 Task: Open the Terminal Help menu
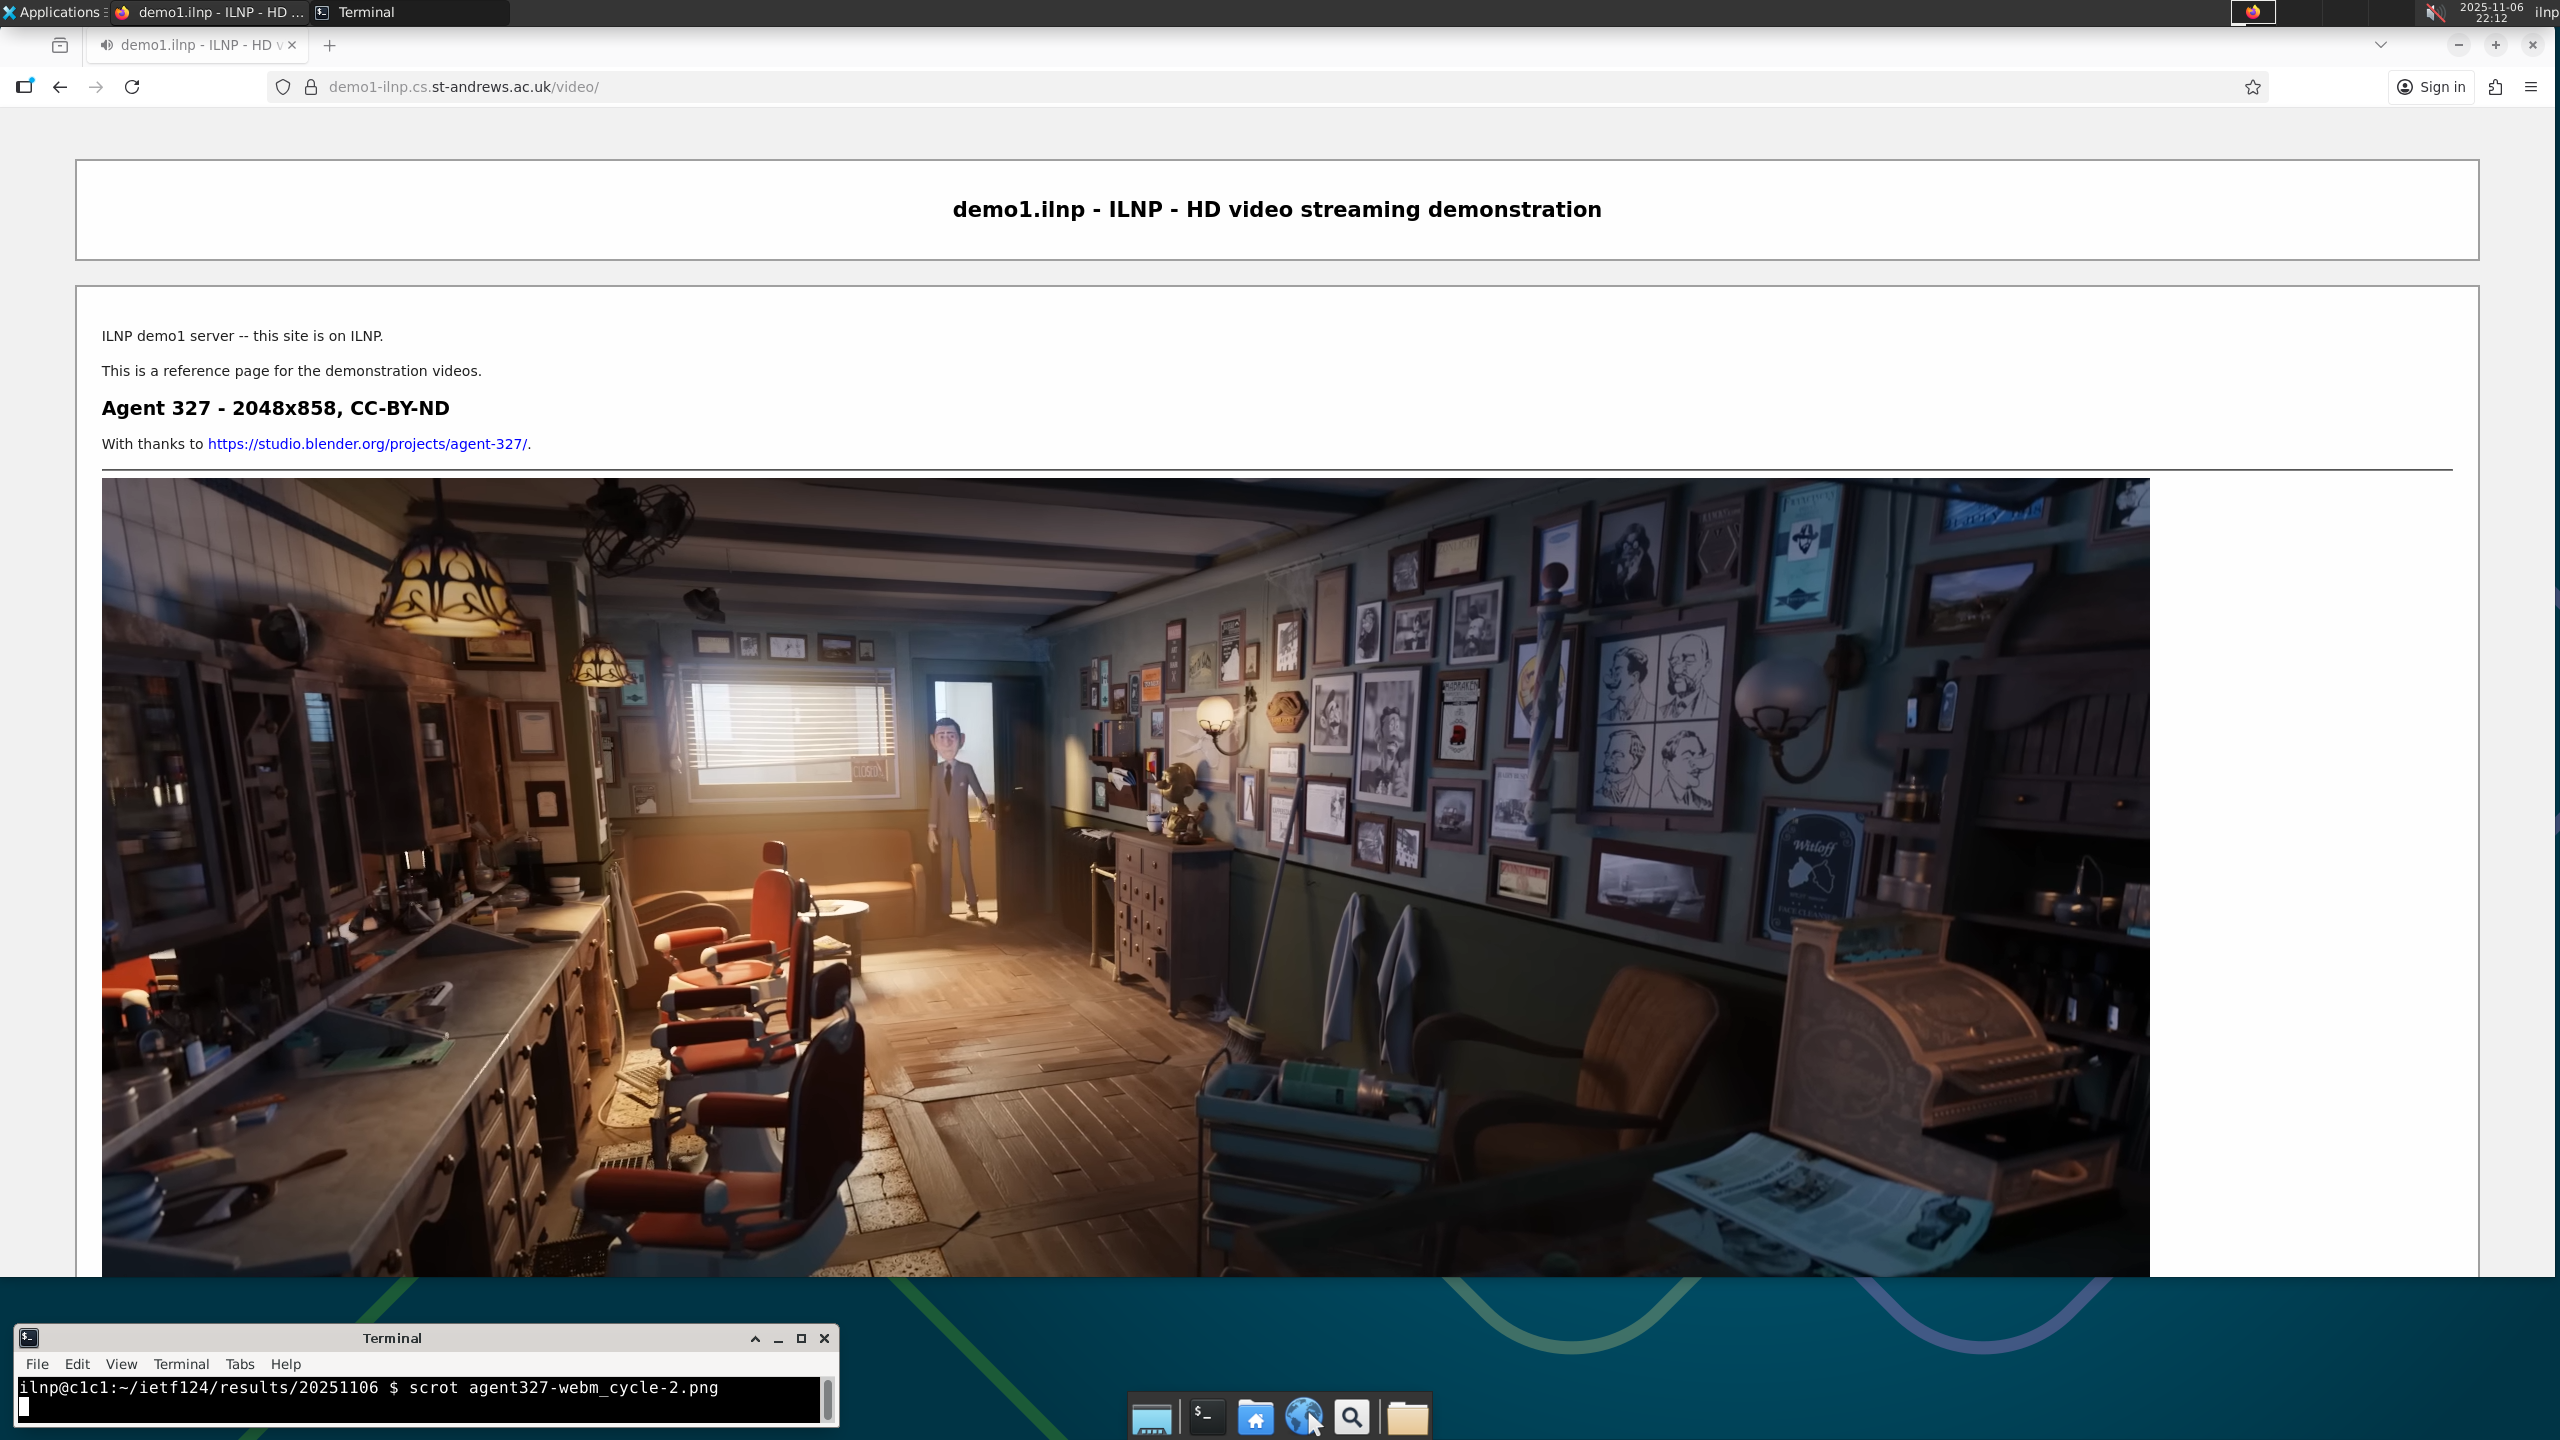pos(285,1364)
